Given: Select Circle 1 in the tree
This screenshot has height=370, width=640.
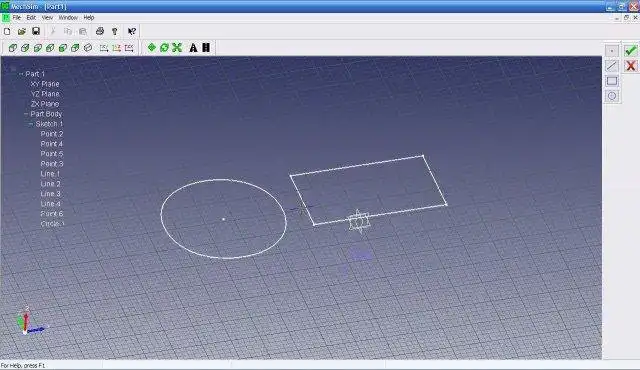Looking at the screenshot, I should point(53,224).
